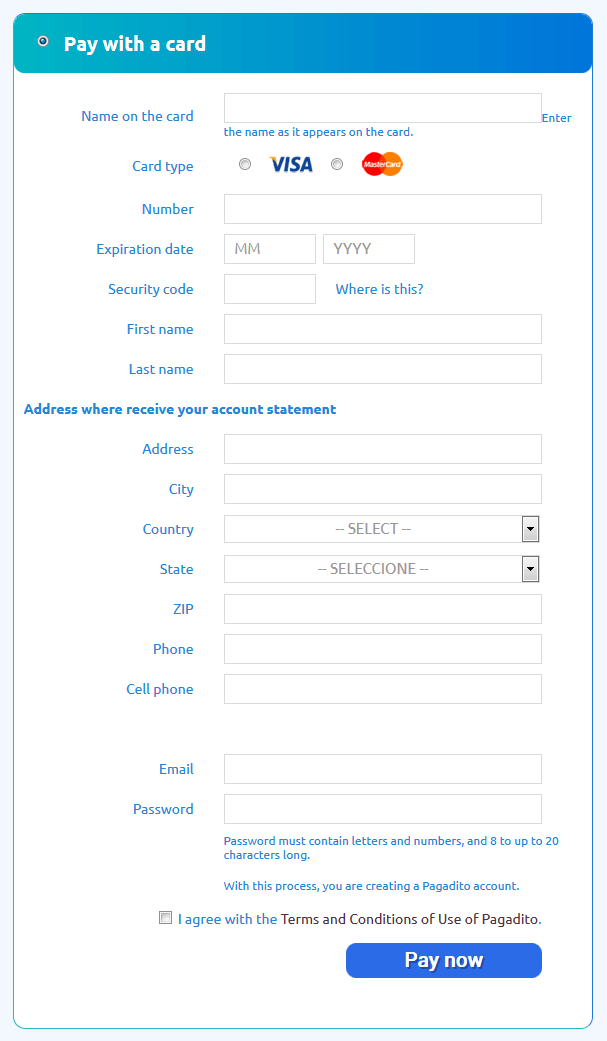Select the Pay with a card option
This screenshot has width=607, height=1041.
(43, 42)
